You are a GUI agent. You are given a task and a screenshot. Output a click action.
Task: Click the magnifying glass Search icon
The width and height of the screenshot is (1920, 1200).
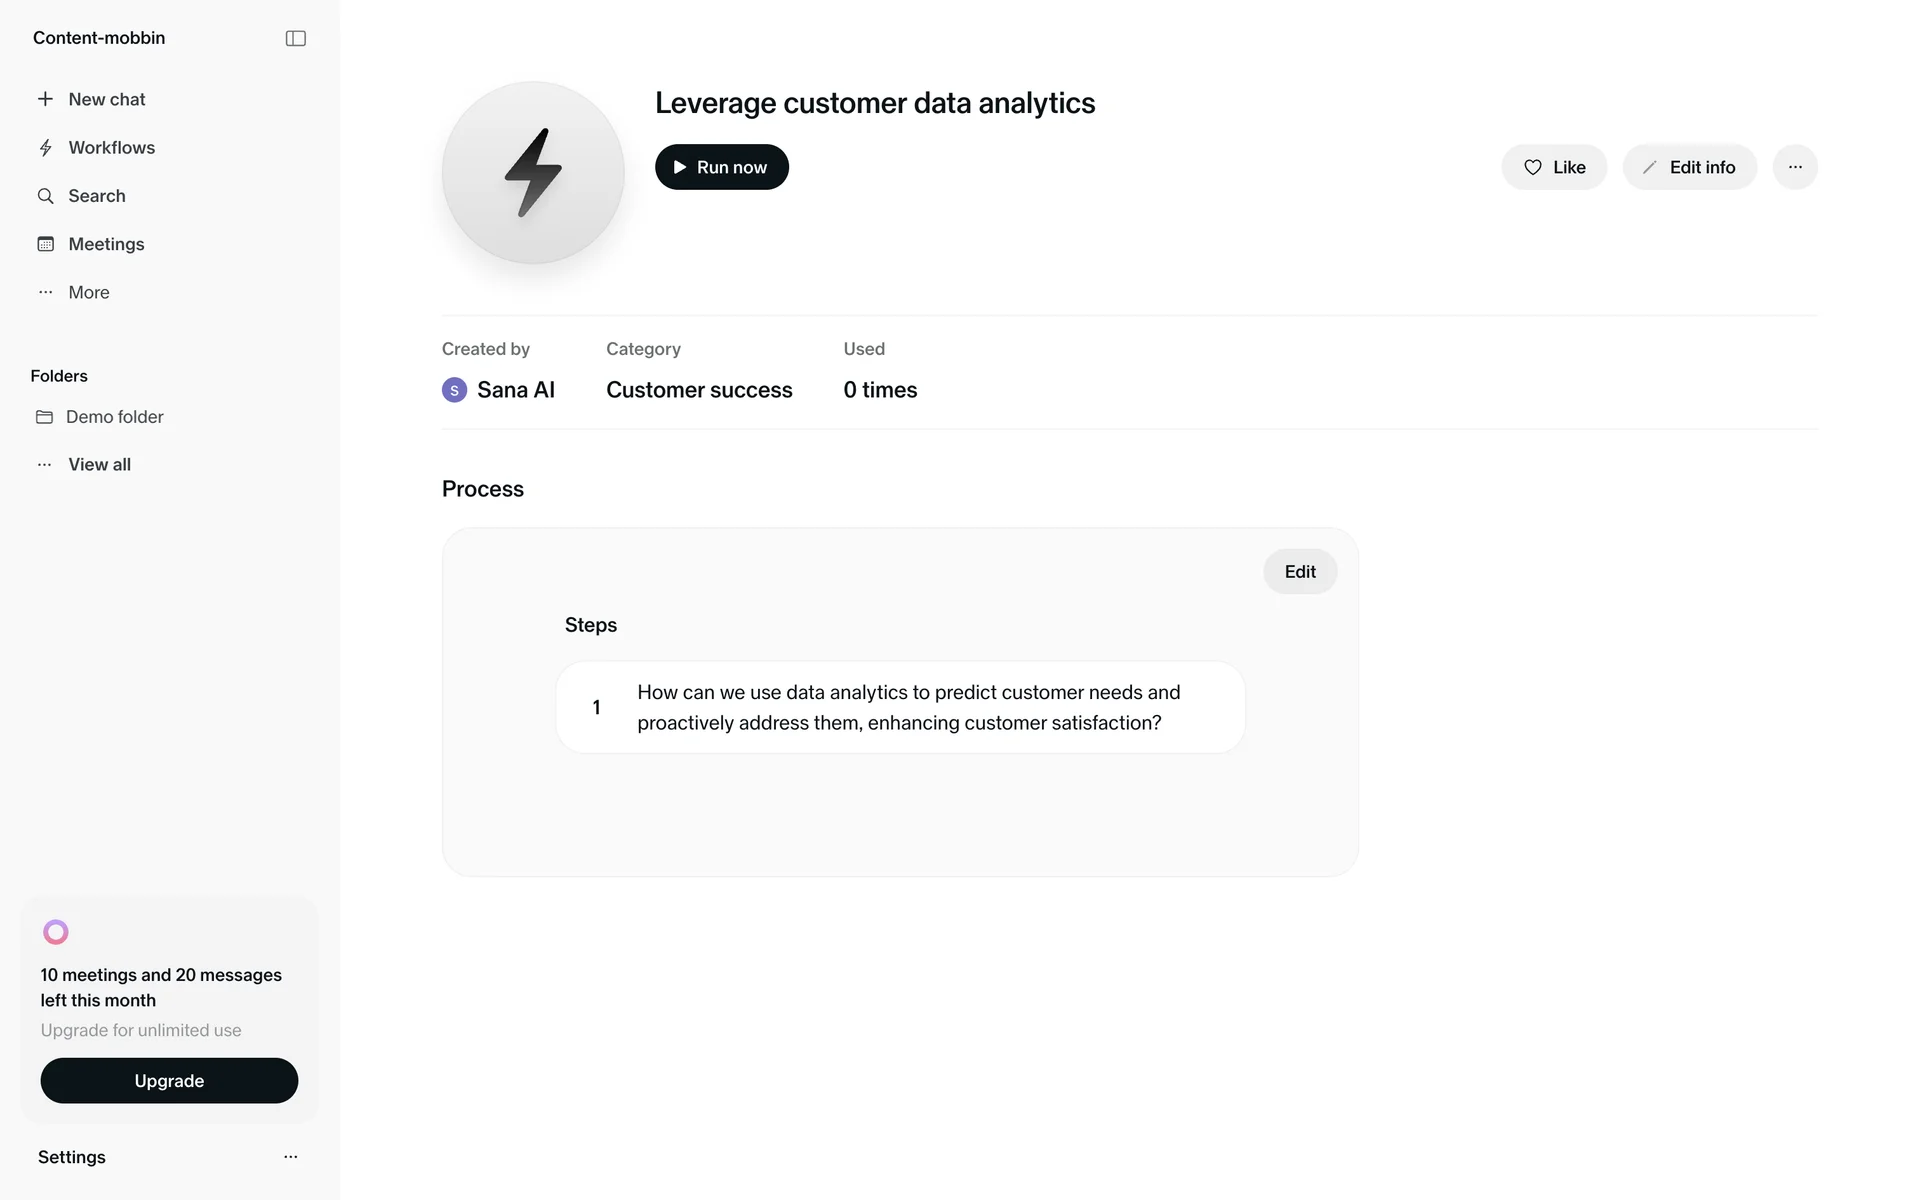[45, 196]
